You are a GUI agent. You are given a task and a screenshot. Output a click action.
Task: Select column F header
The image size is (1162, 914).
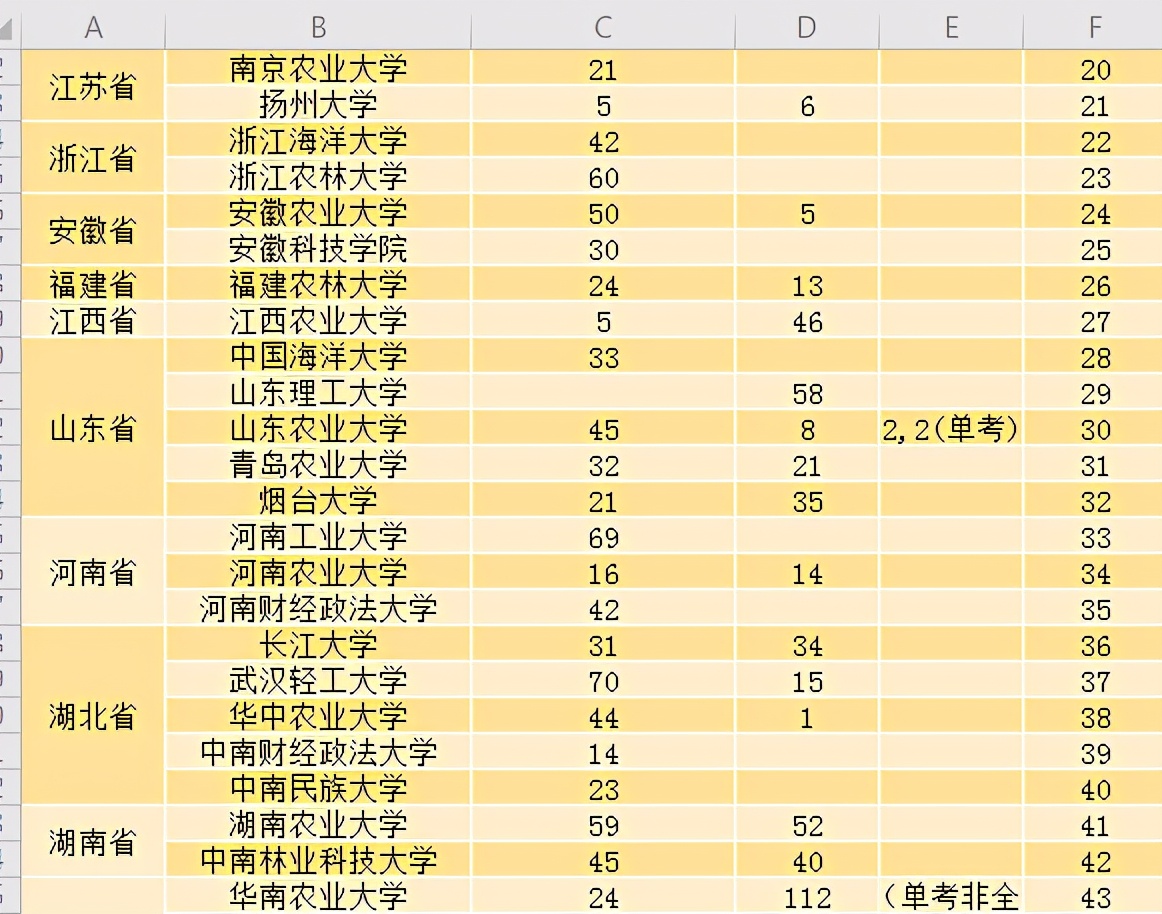coord(1095,28)
